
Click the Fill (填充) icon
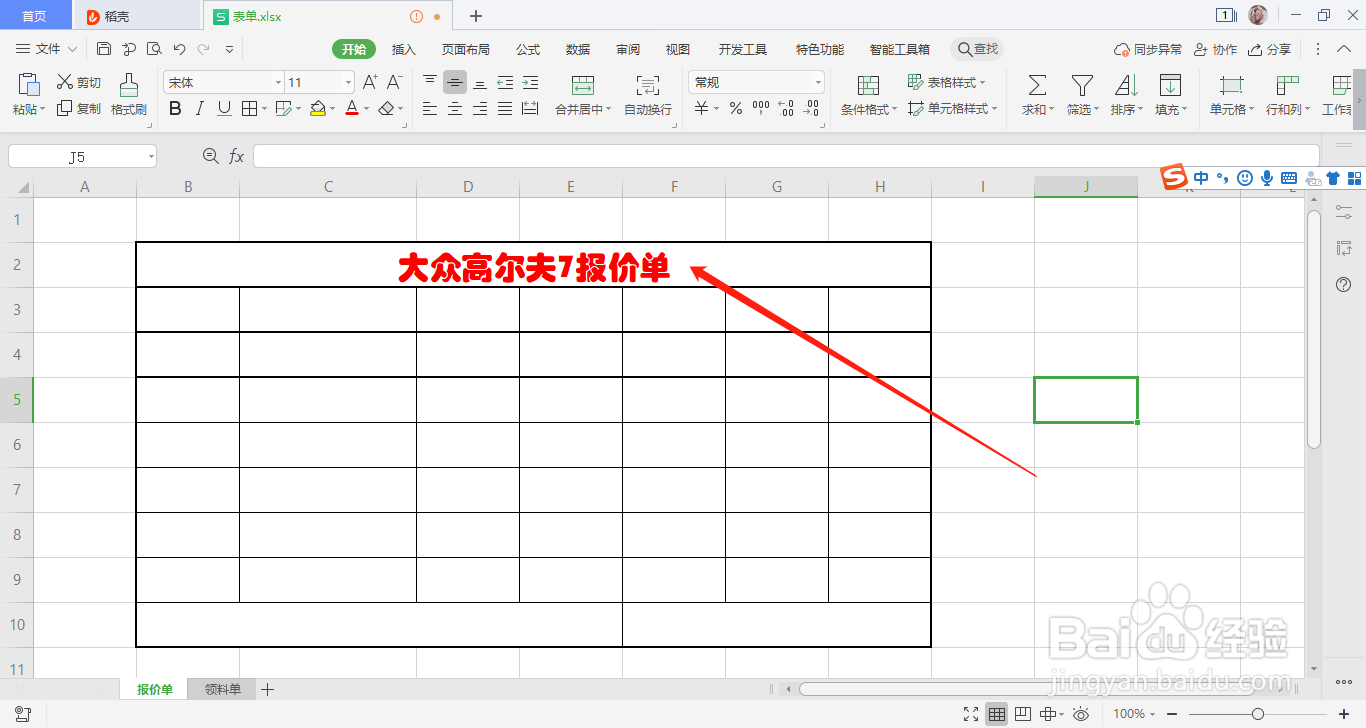(1170, 85)
